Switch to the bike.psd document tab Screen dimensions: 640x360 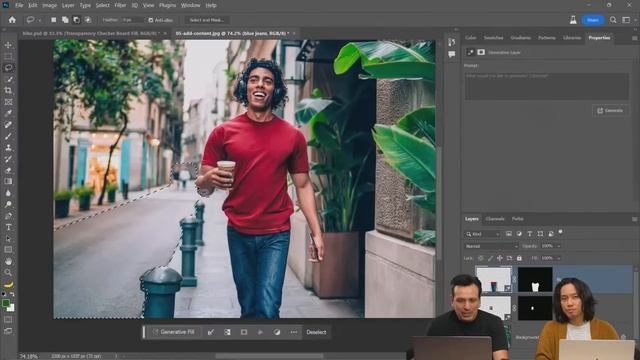(x=90, y=33)
